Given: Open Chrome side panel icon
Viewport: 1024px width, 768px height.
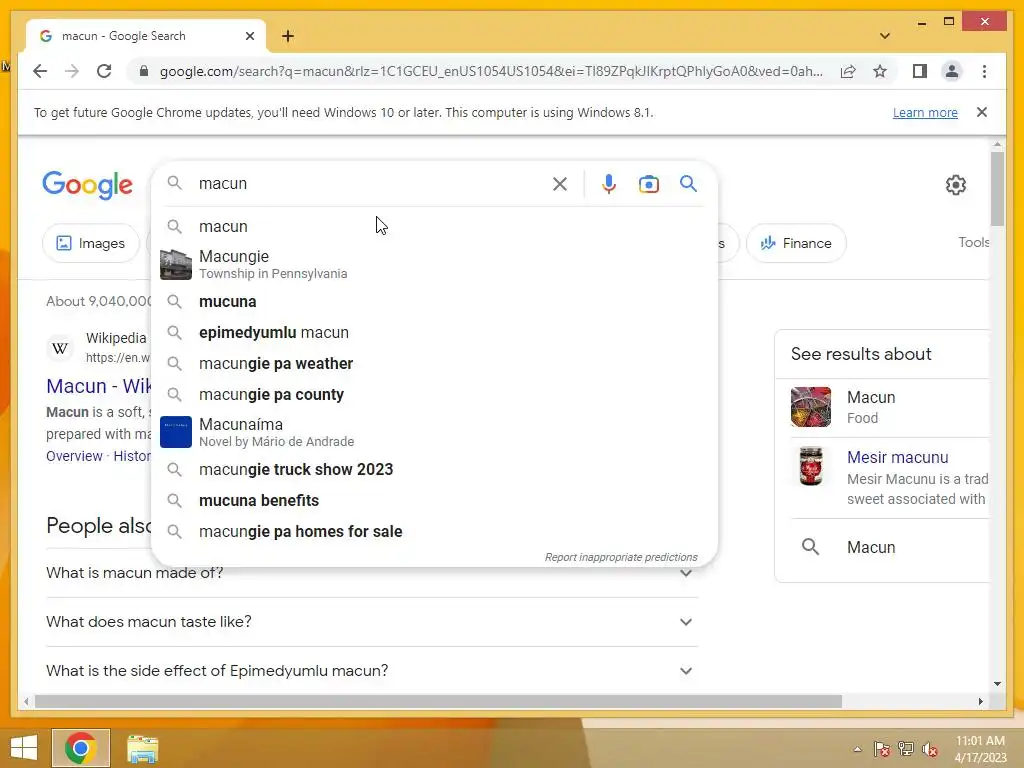Looking at the screenshot, I should click(x=920, y=71).
